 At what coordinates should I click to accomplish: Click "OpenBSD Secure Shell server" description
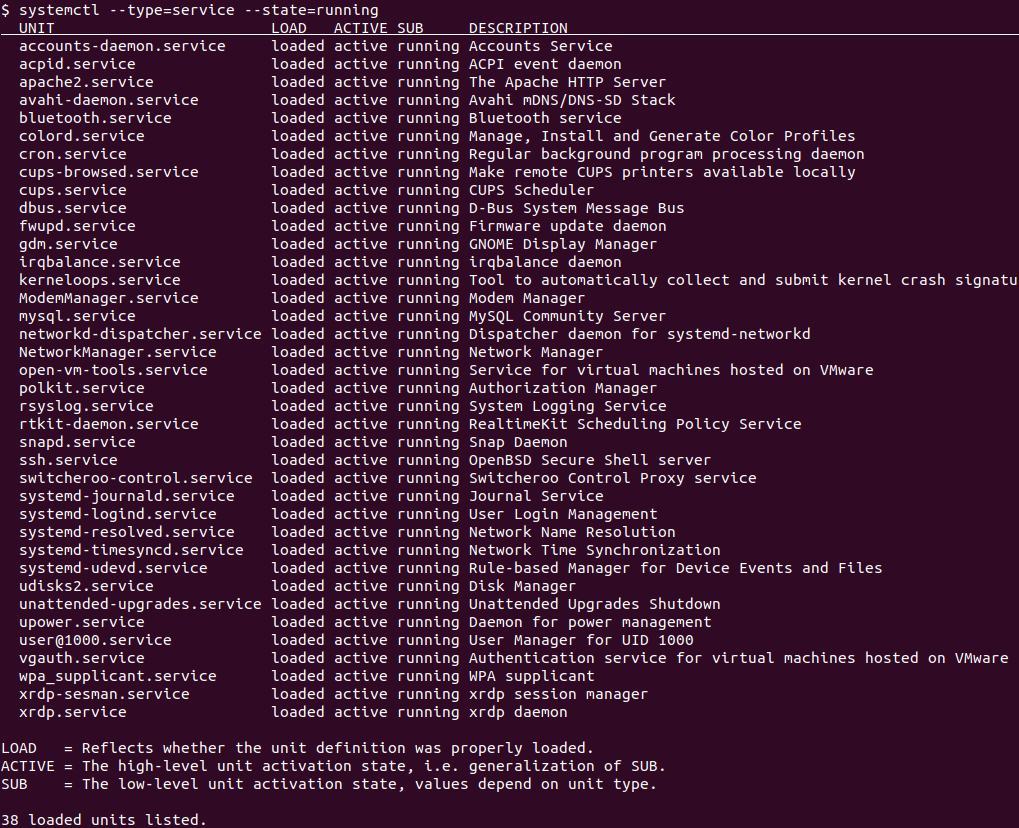(x=589, y=460)
